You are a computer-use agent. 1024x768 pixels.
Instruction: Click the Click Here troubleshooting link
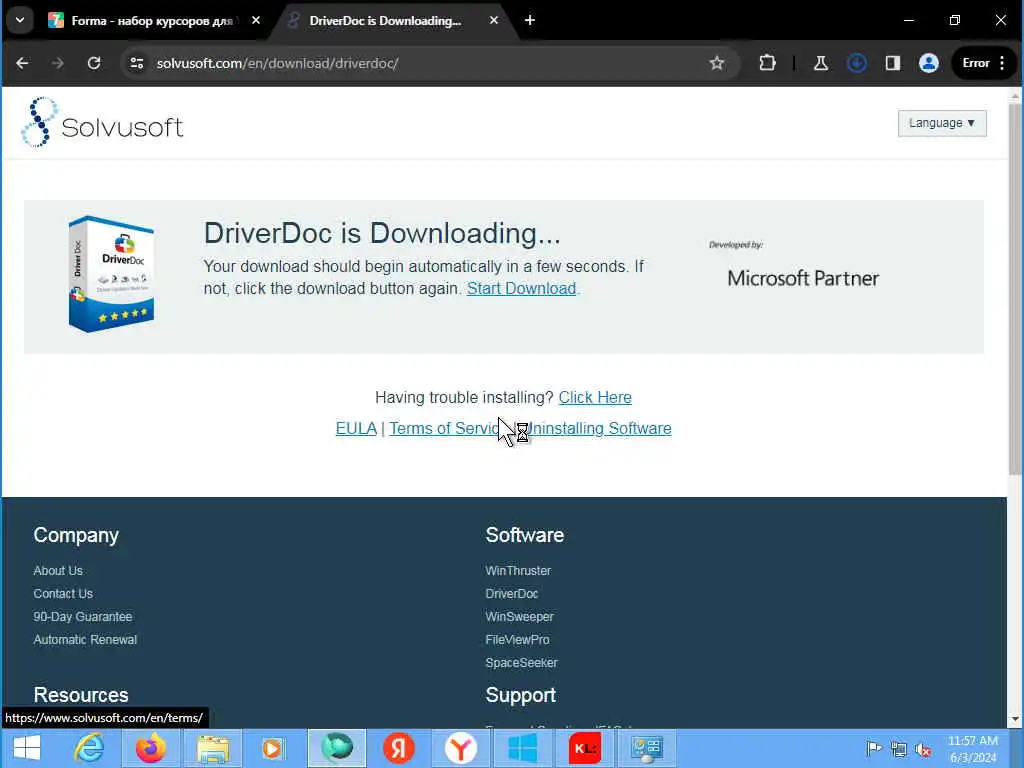[595, 397]
